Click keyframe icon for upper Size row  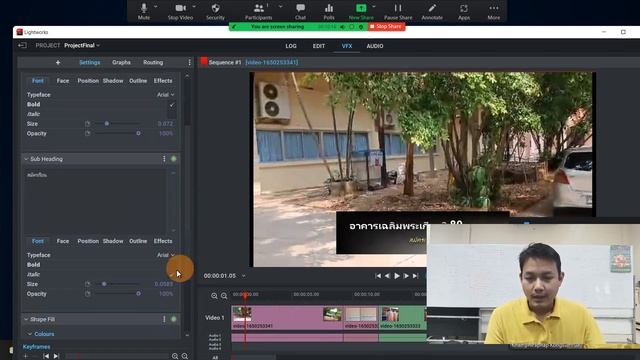coord(87,124)
